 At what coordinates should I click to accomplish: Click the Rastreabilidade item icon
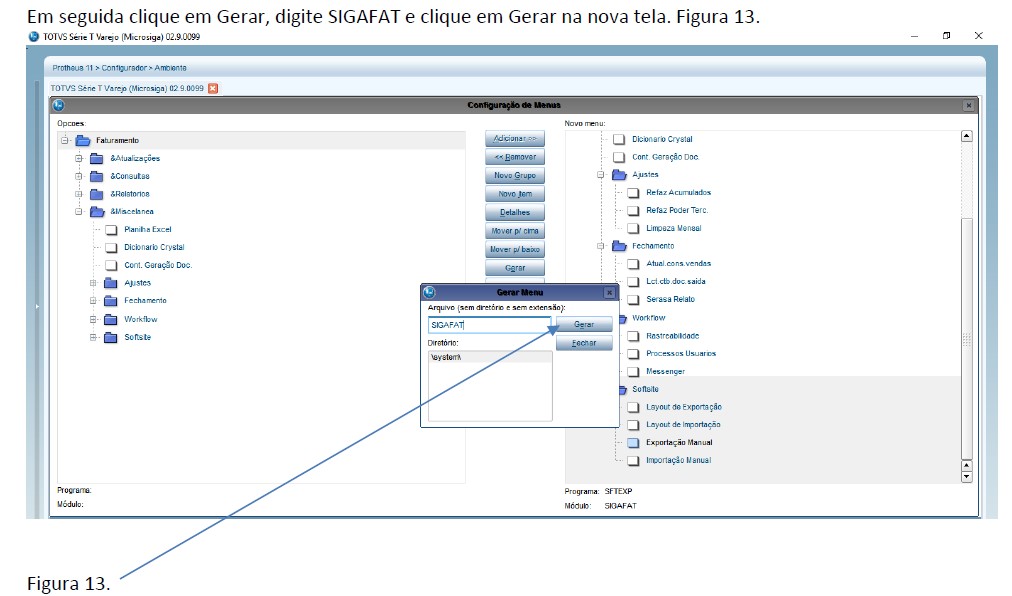click(633, 336)
